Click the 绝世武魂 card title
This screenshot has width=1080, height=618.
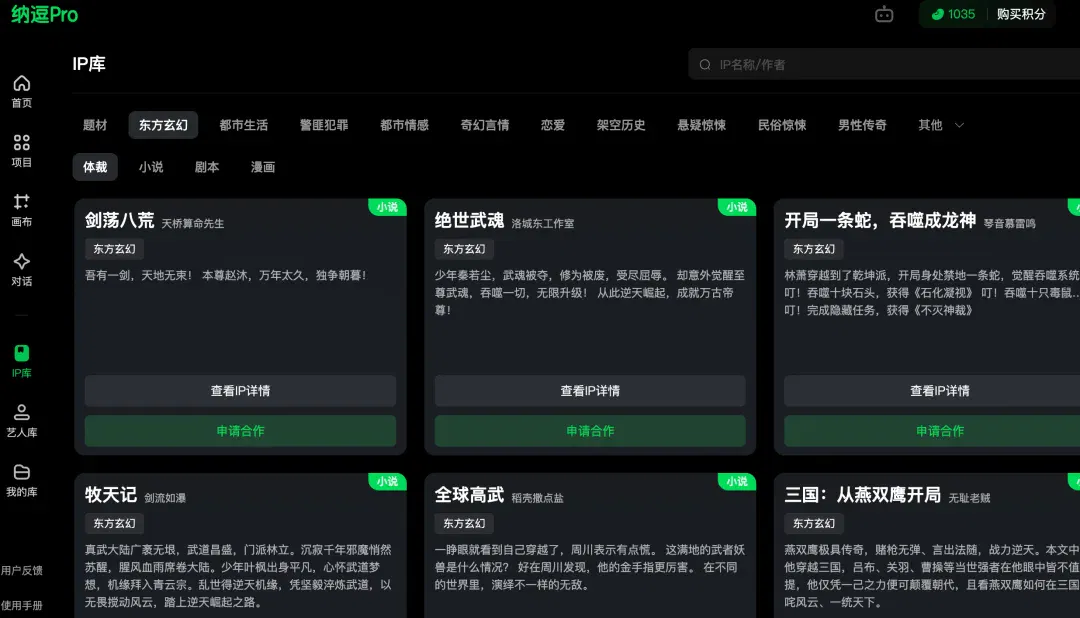pyautogui.click(x=469, y=220)
